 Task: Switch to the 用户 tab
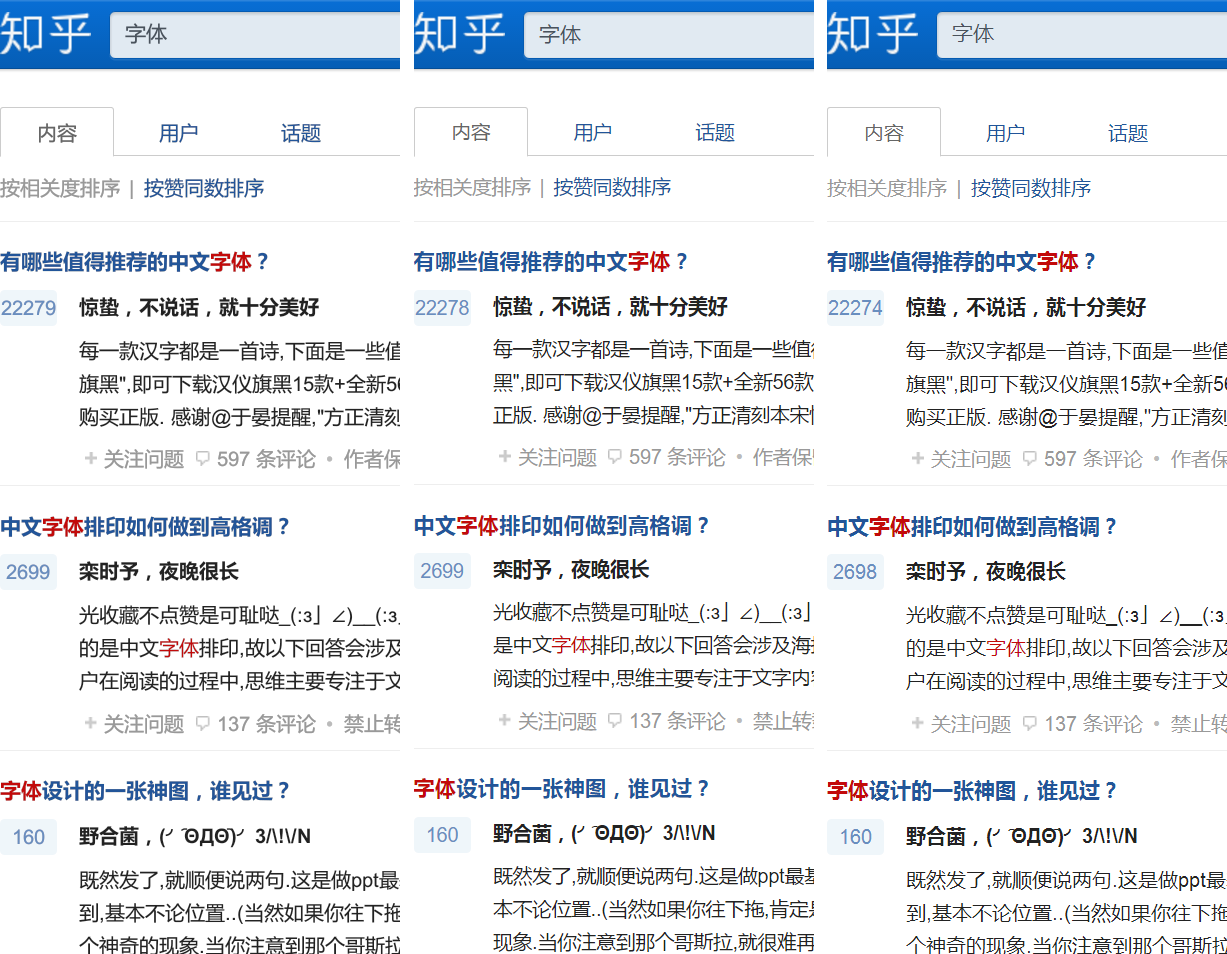point(178,131)
